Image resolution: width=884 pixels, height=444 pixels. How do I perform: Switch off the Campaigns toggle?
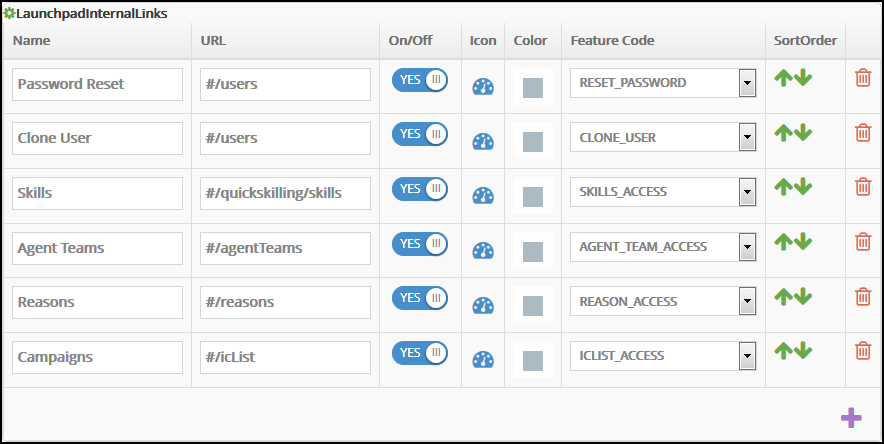tap(420, 353)
